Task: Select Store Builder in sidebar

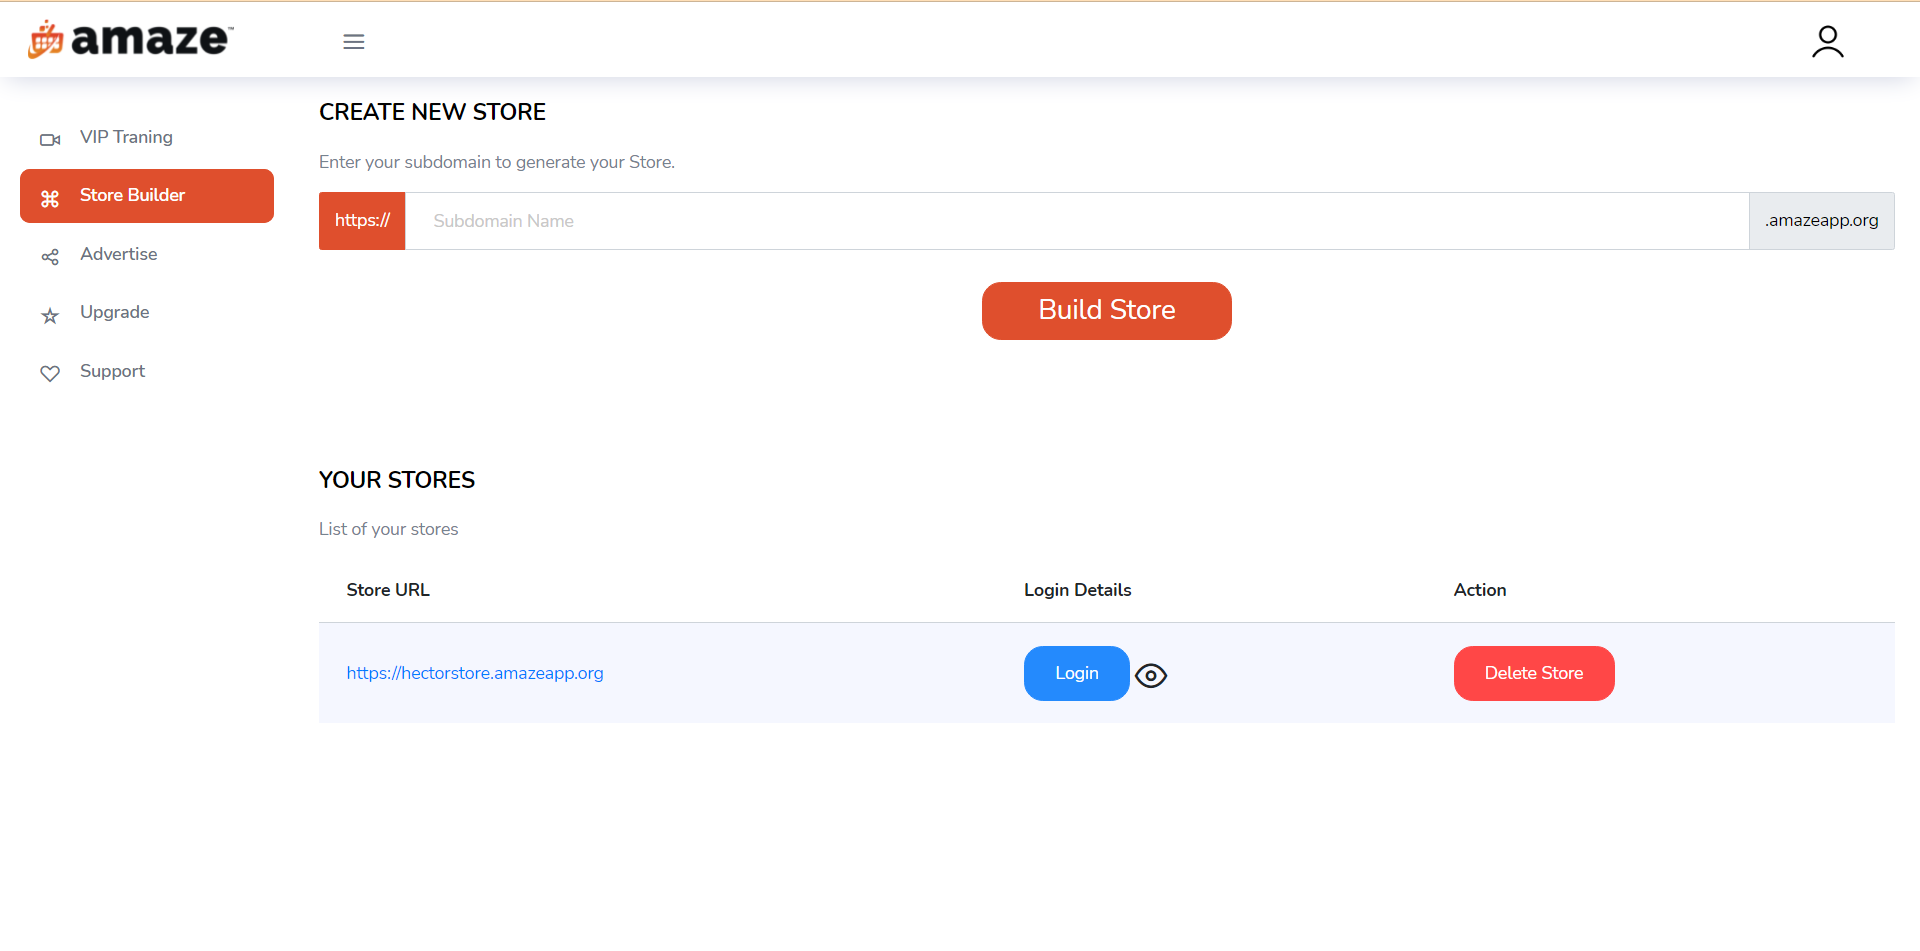Action: point(147,196)
